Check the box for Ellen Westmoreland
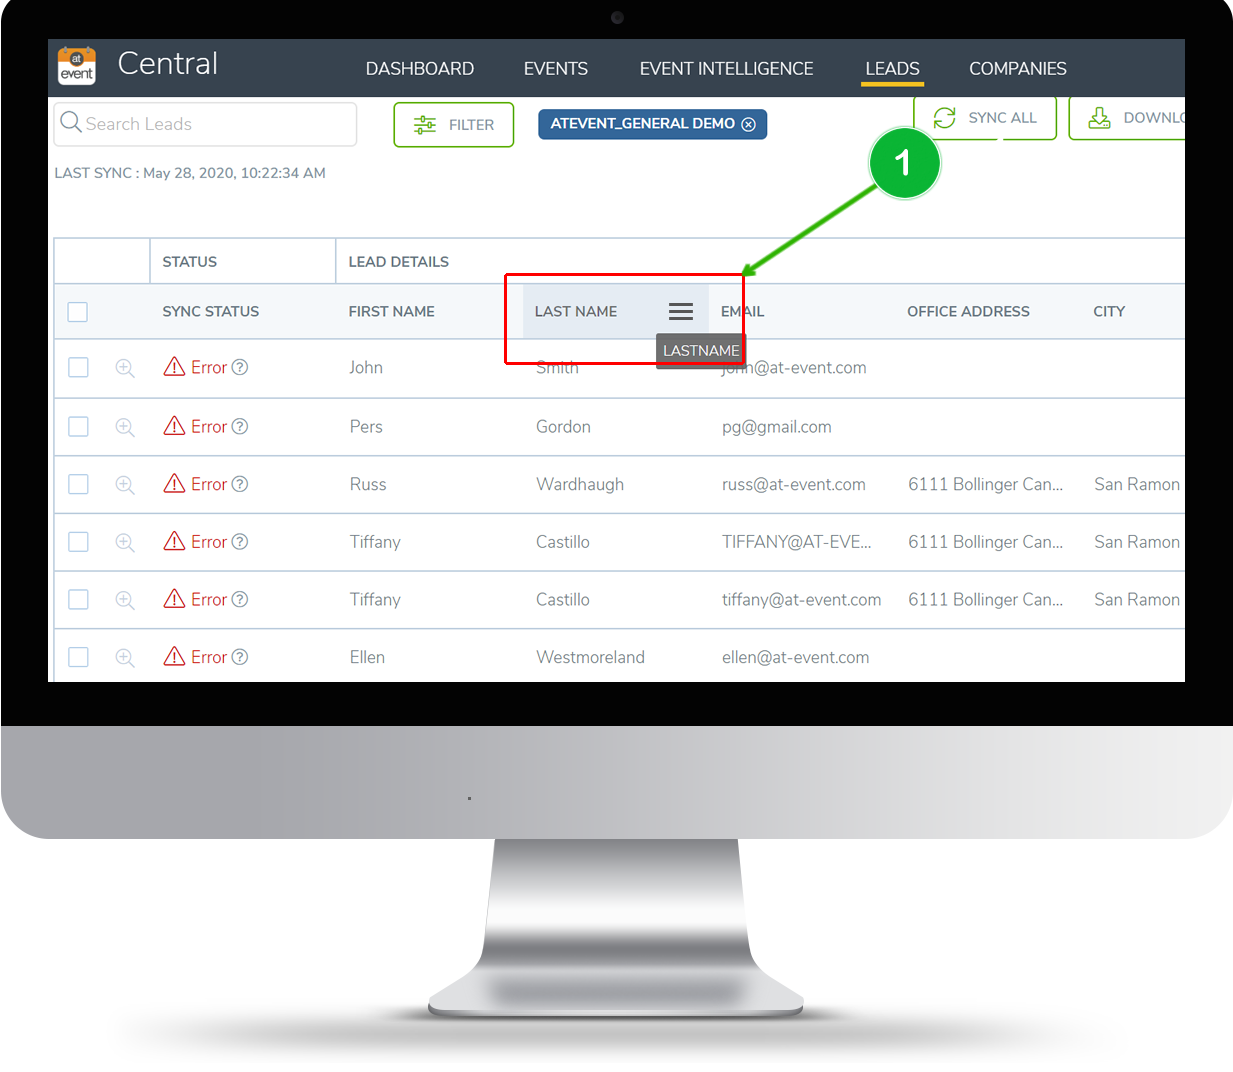This screenshot has width=1233, height=1072. tap(78, 657)
